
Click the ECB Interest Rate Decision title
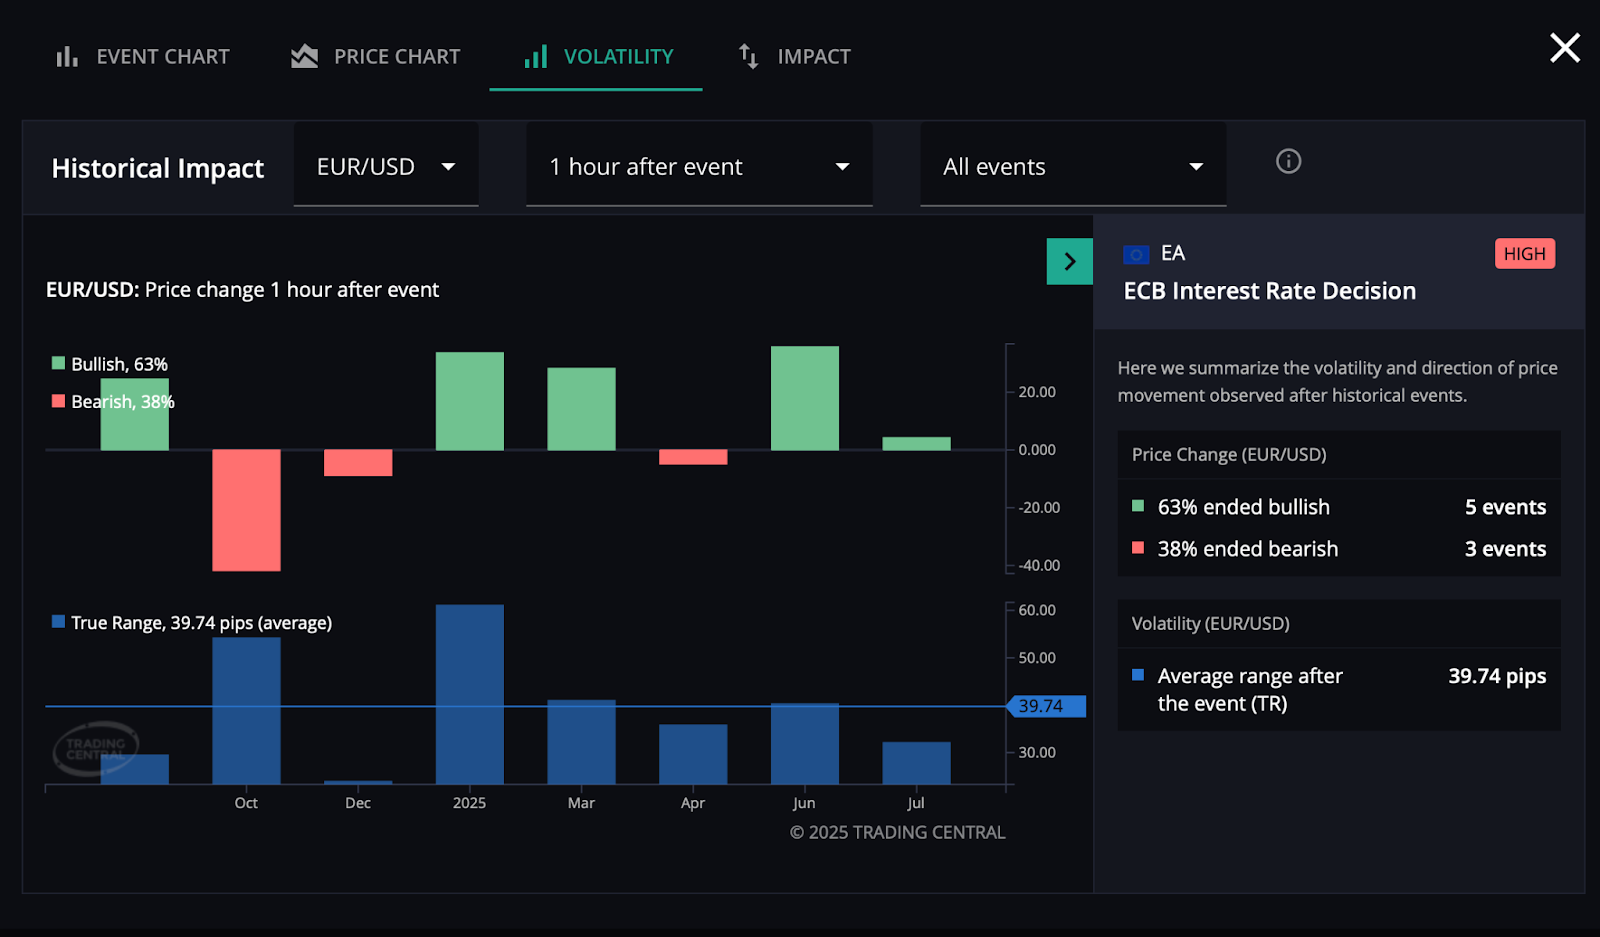1269,291
